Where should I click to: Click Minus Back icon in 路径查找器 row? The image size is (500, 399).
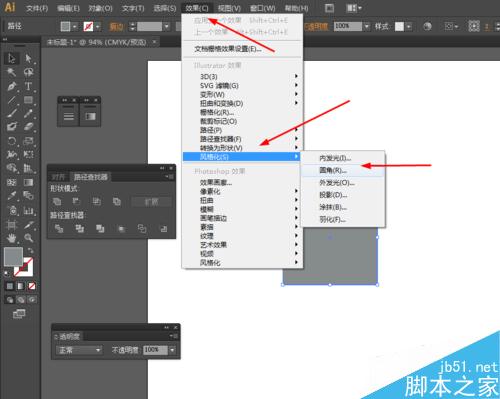(x=163, y=229)
